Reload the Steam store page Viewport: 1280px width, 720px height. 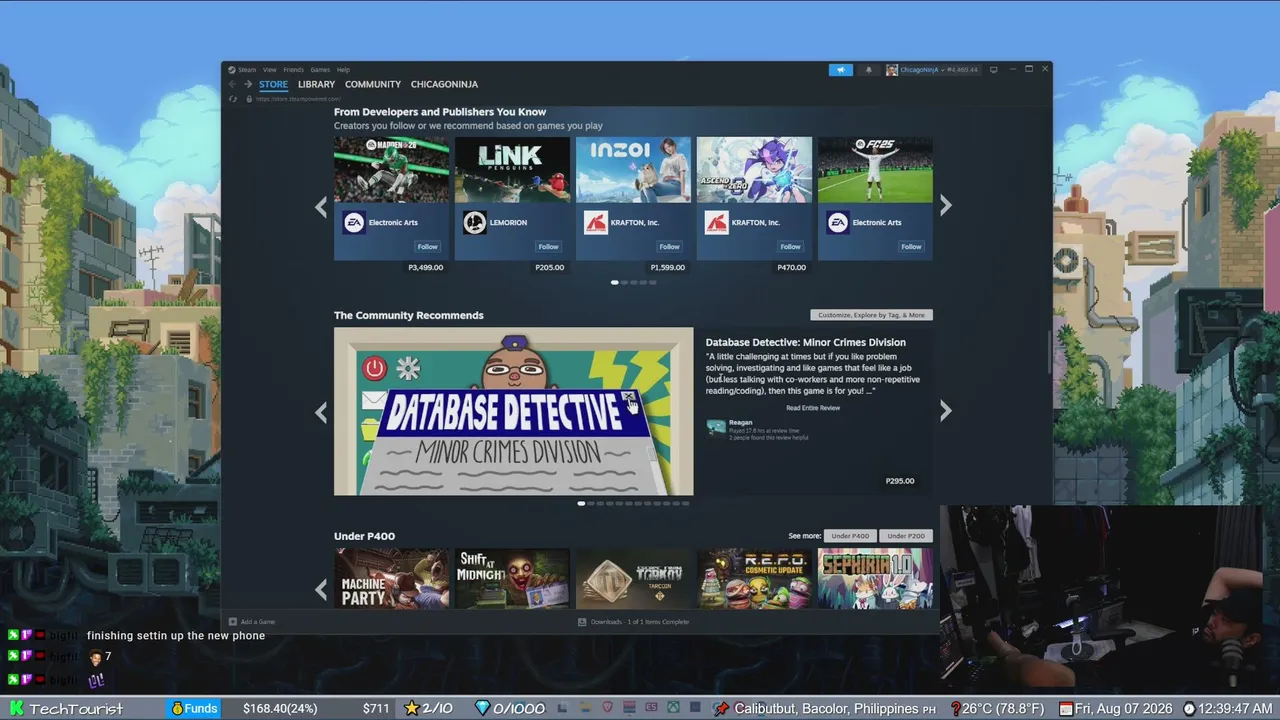point(233,99)
